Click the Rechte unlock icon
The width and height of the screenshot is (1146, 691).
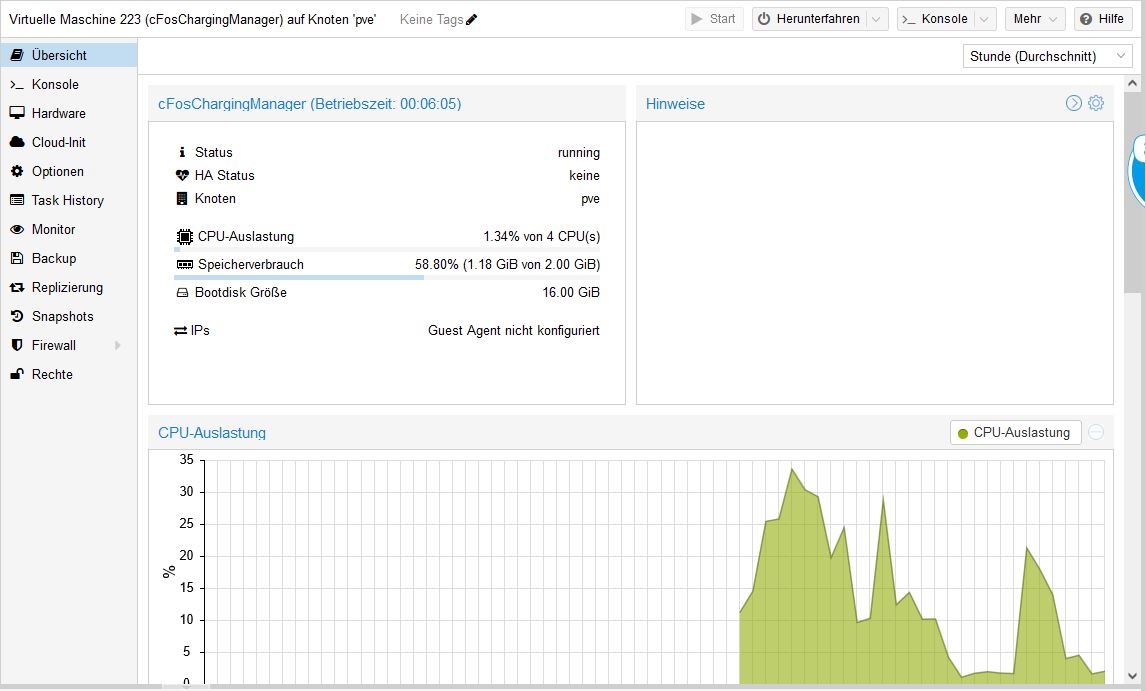pos(17,374)
